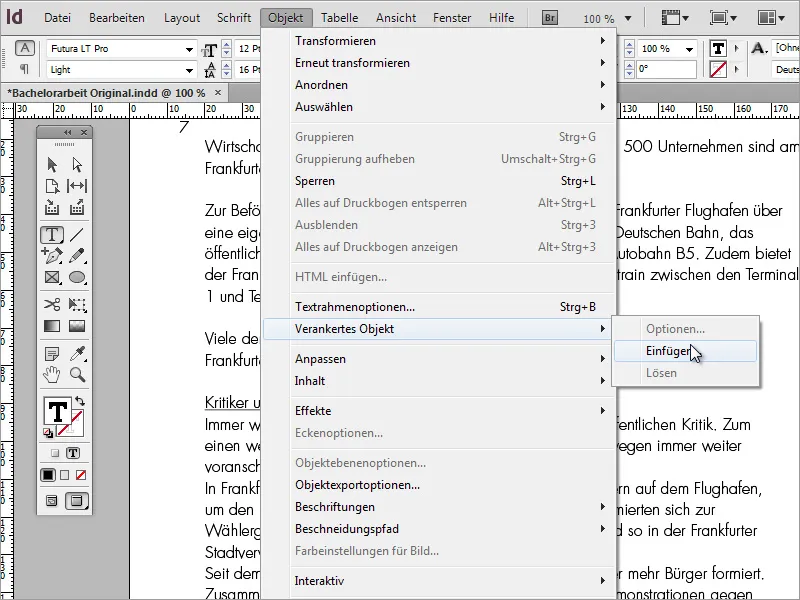Reset default fill and stroke

(47, 433)
